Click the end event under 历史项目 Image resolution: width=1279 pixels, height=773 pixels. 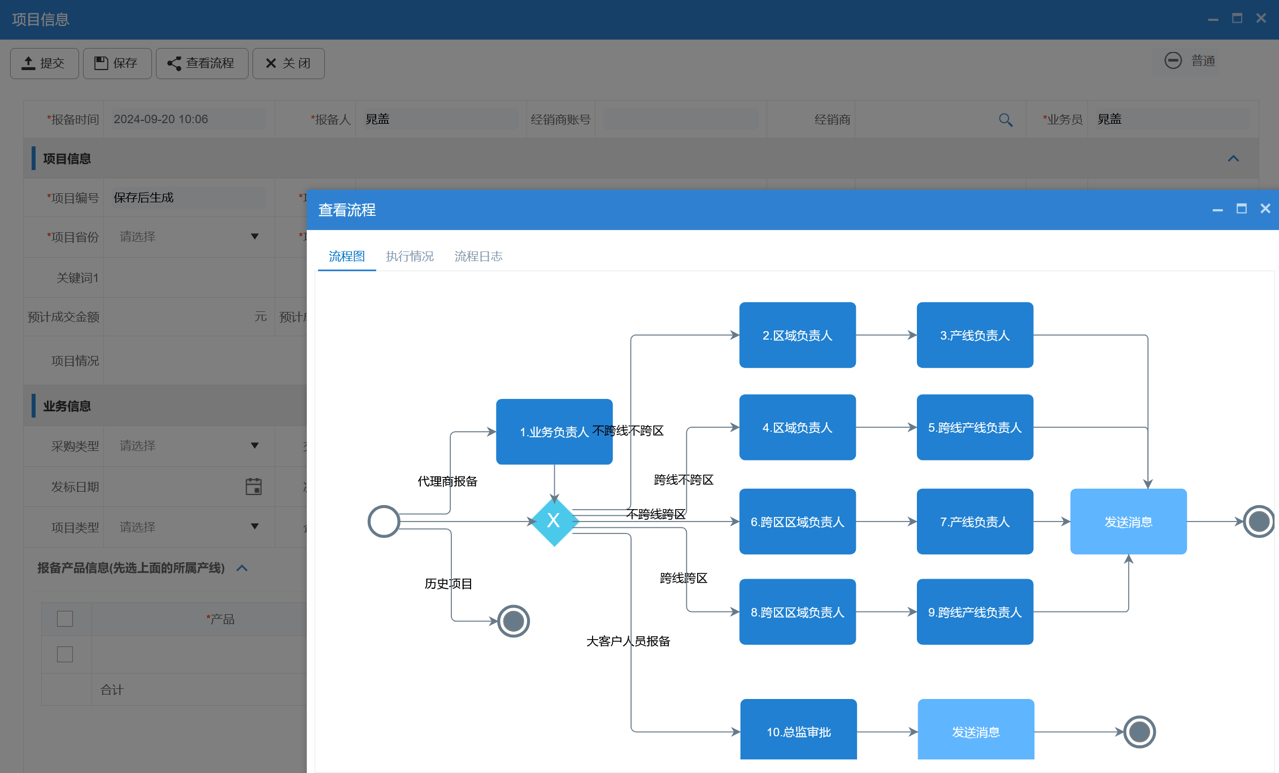click(x=513, y=621)
